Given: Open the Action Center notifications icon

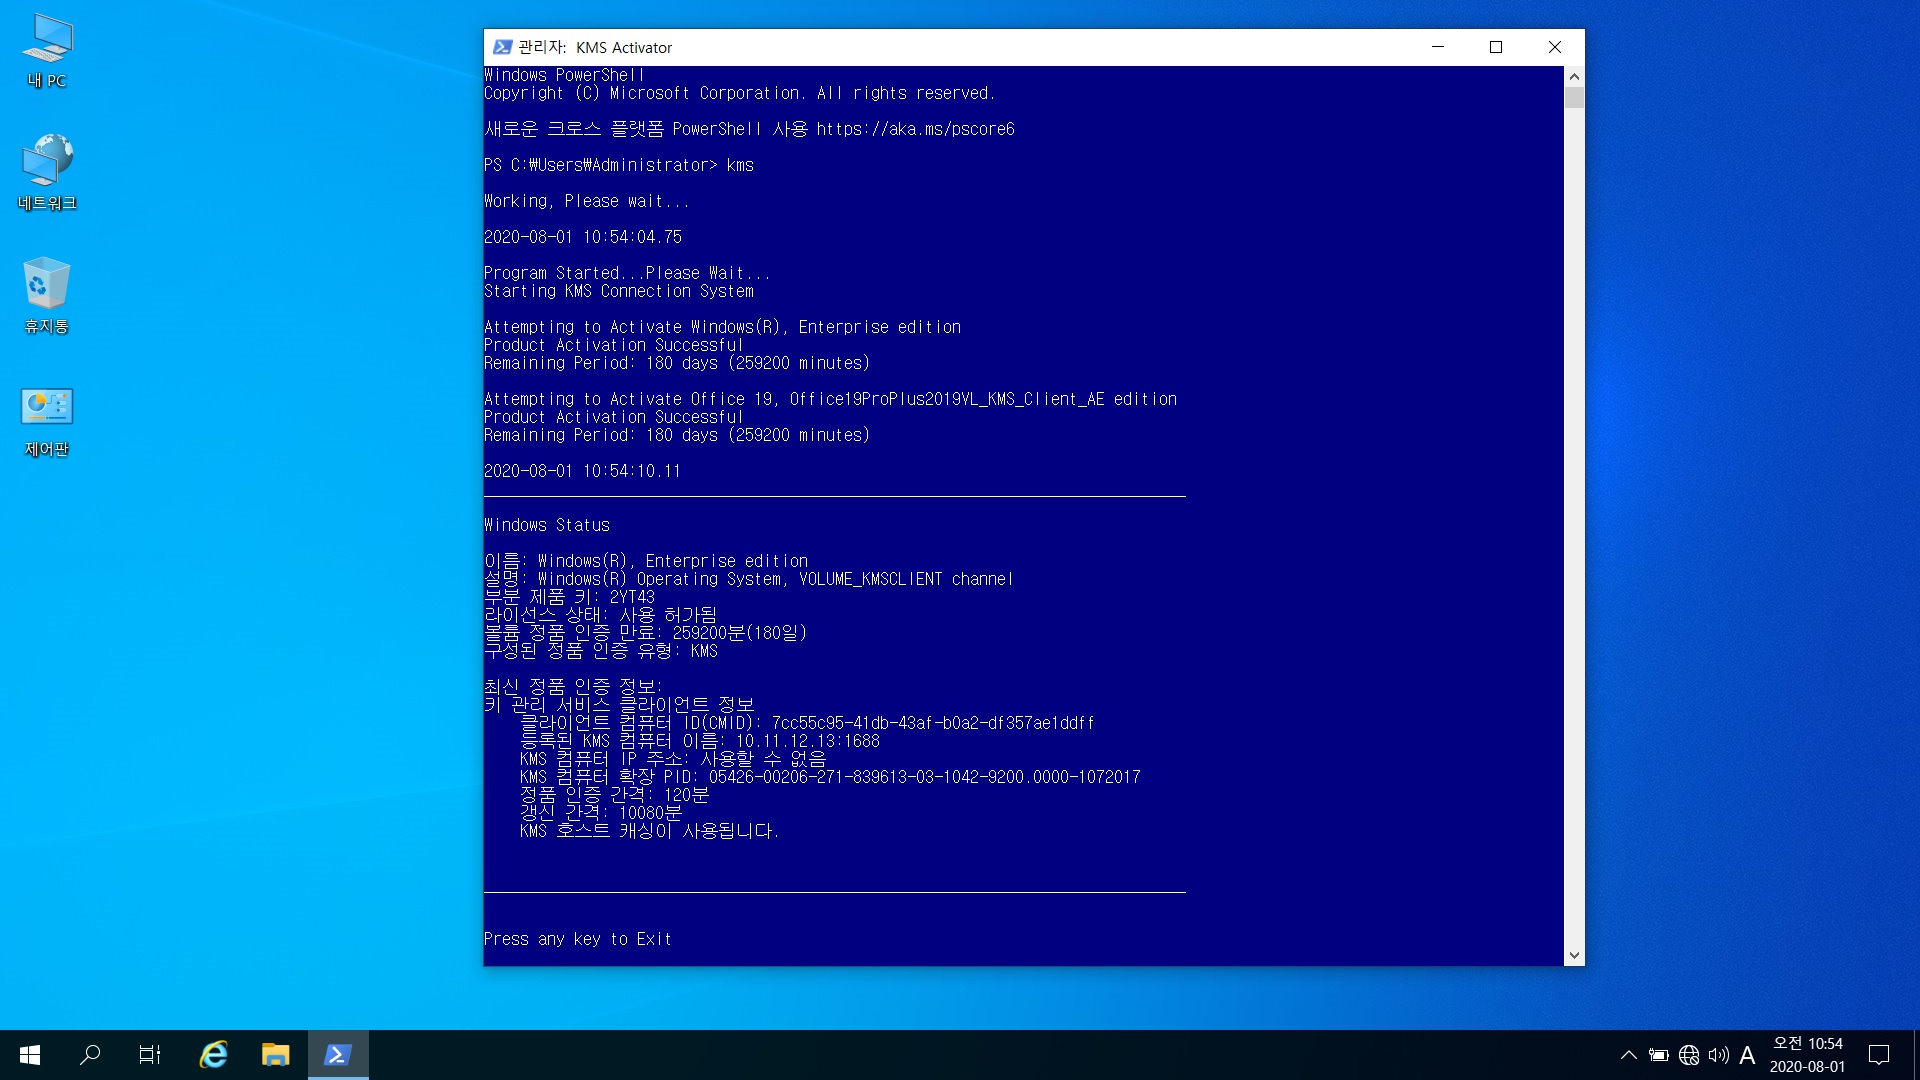Looking at the screenshot, I should [x=1879, y=1055].
